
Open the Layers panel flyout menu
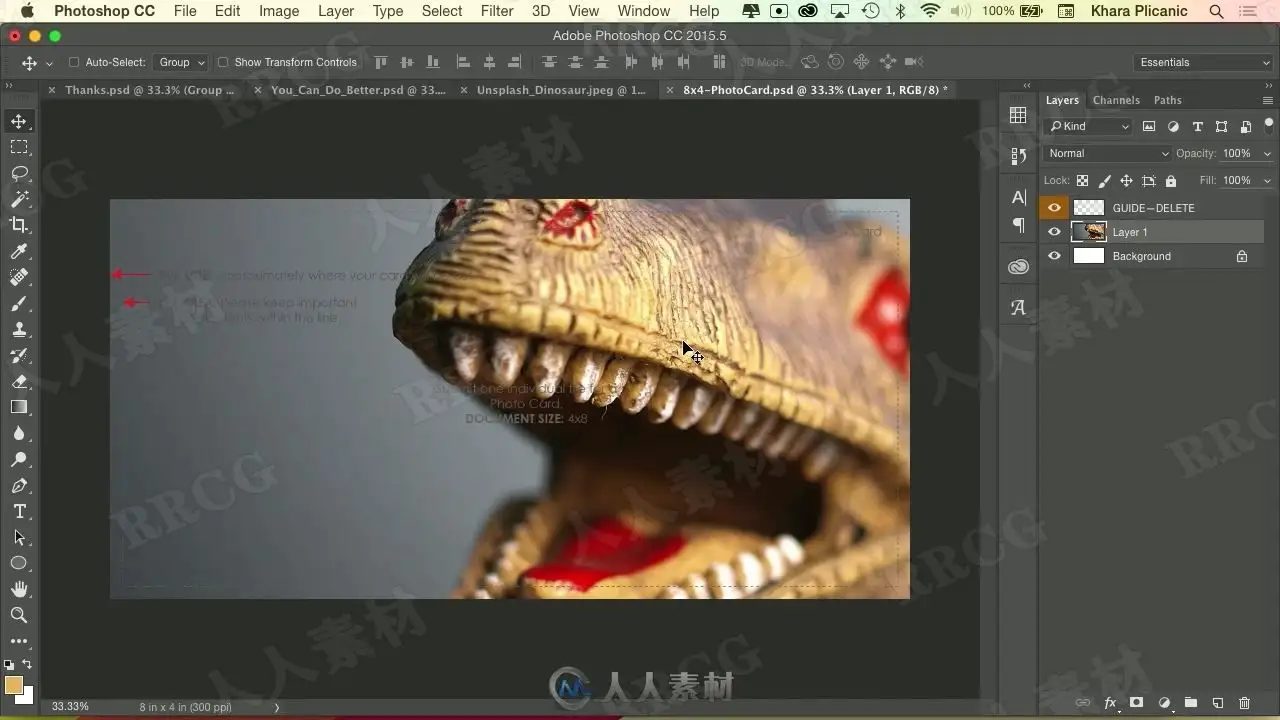[1268, 100]
